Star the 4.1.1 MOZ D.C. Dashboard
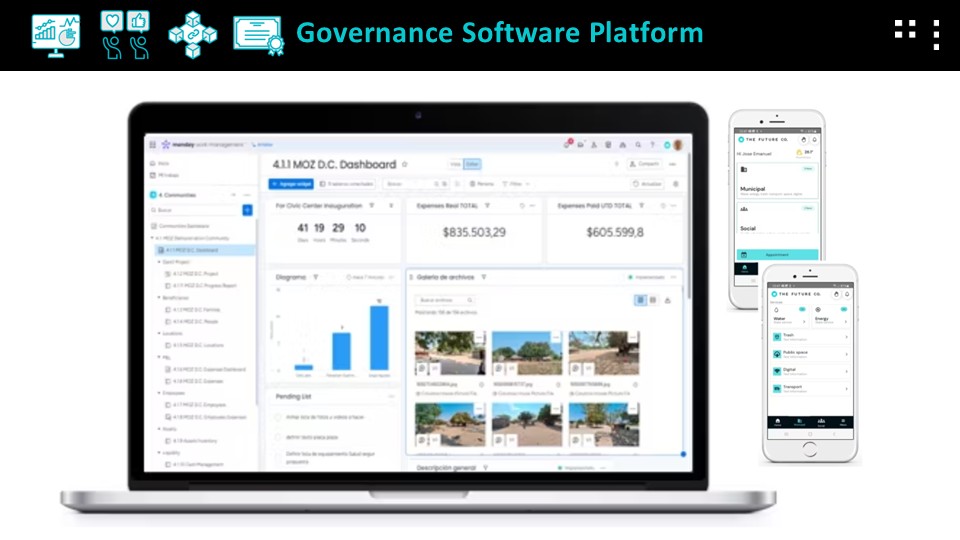The height and width of the screenshot is (540, 960). click(405, 164)
